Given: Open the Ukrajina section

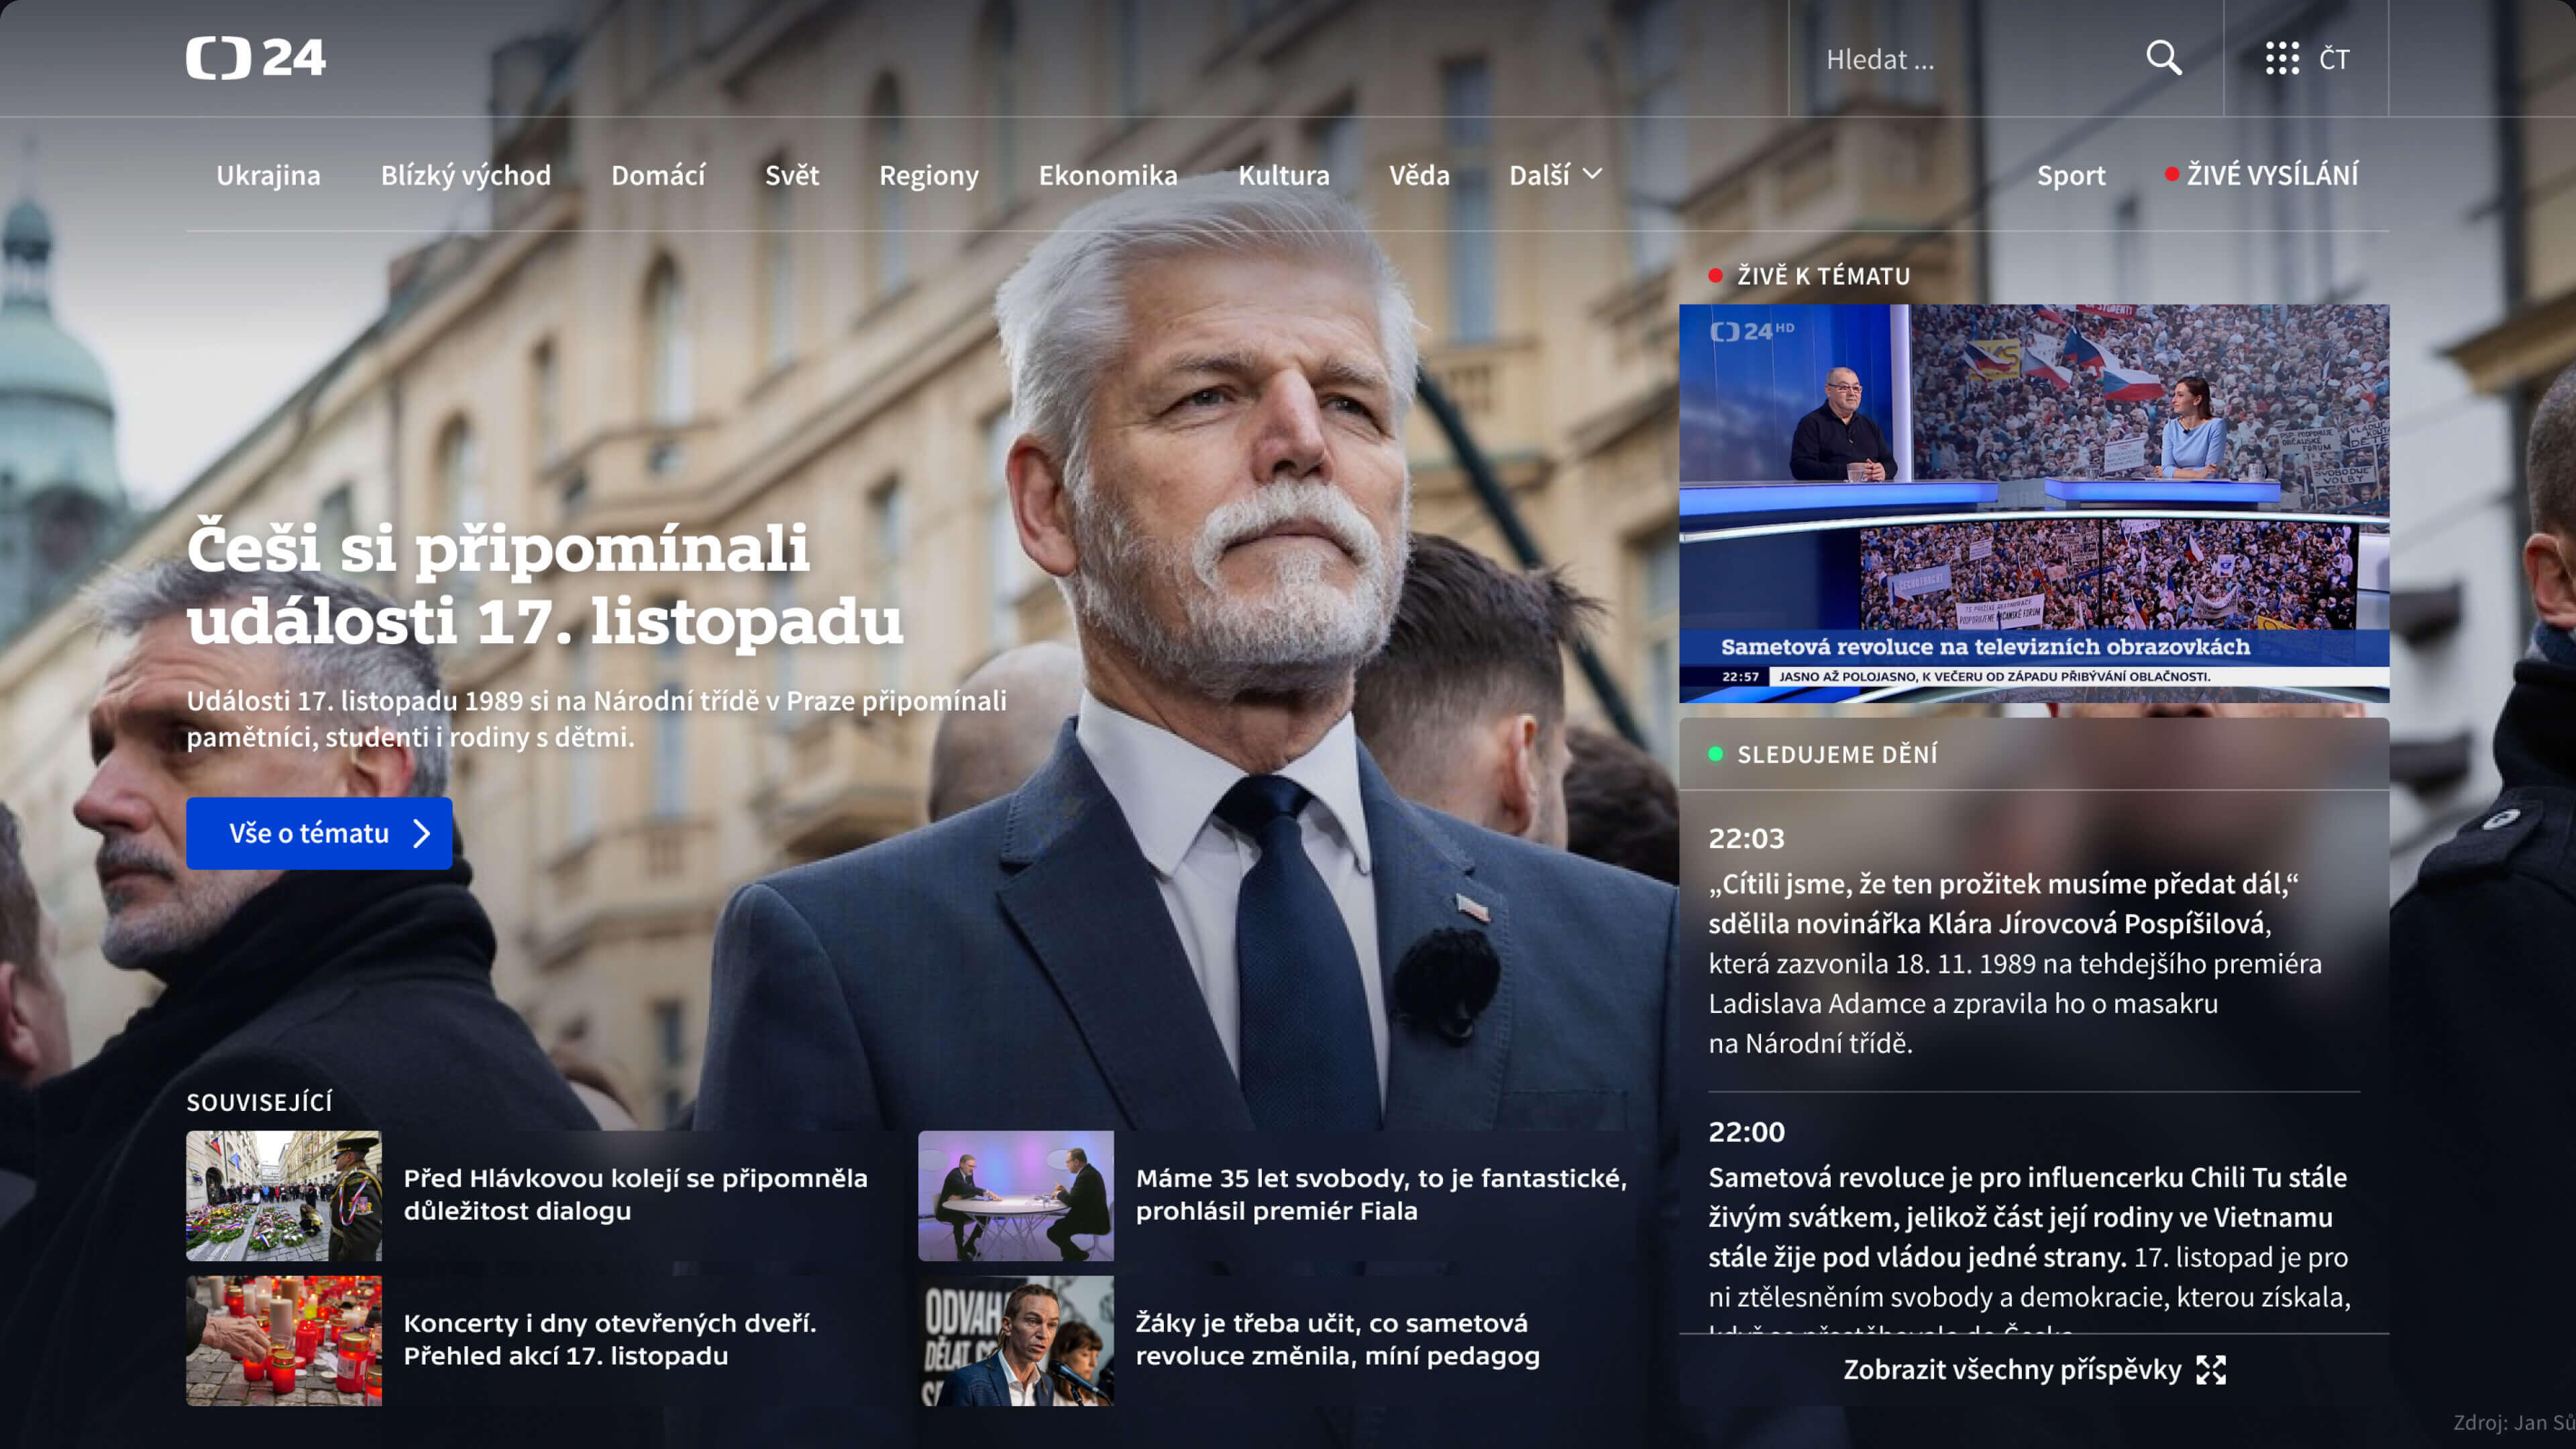Looking at the screenshot, I should point(268,175).
